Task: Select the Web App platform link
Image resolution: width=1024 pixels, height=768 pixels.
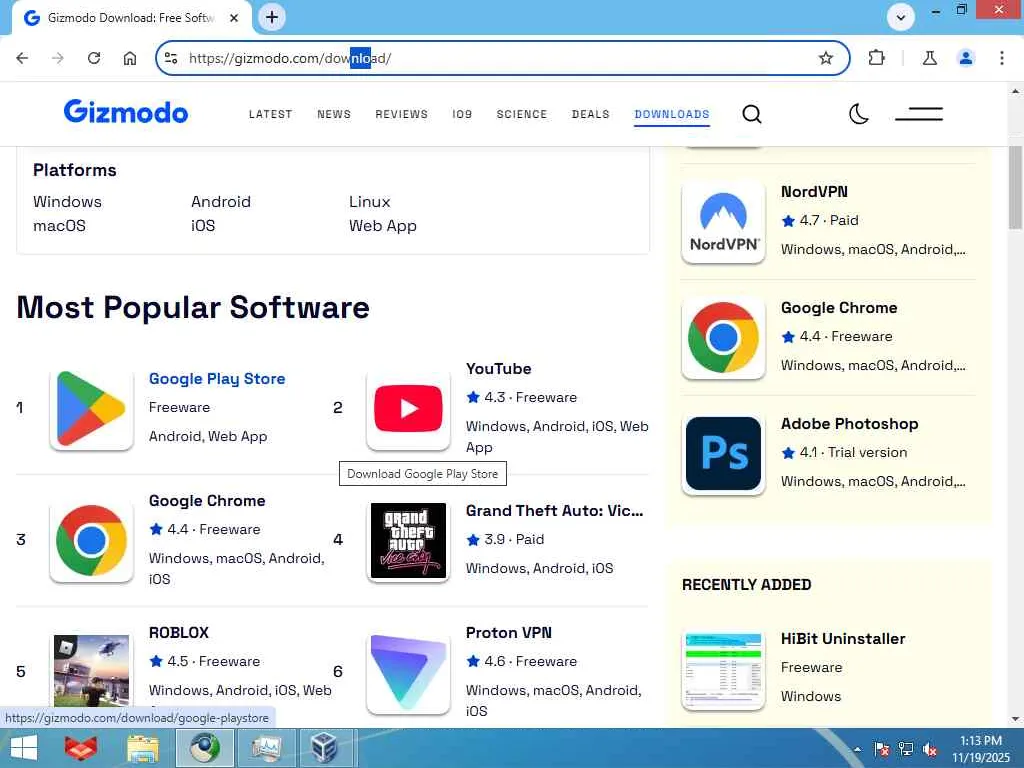Action: (x=383, y=226)
